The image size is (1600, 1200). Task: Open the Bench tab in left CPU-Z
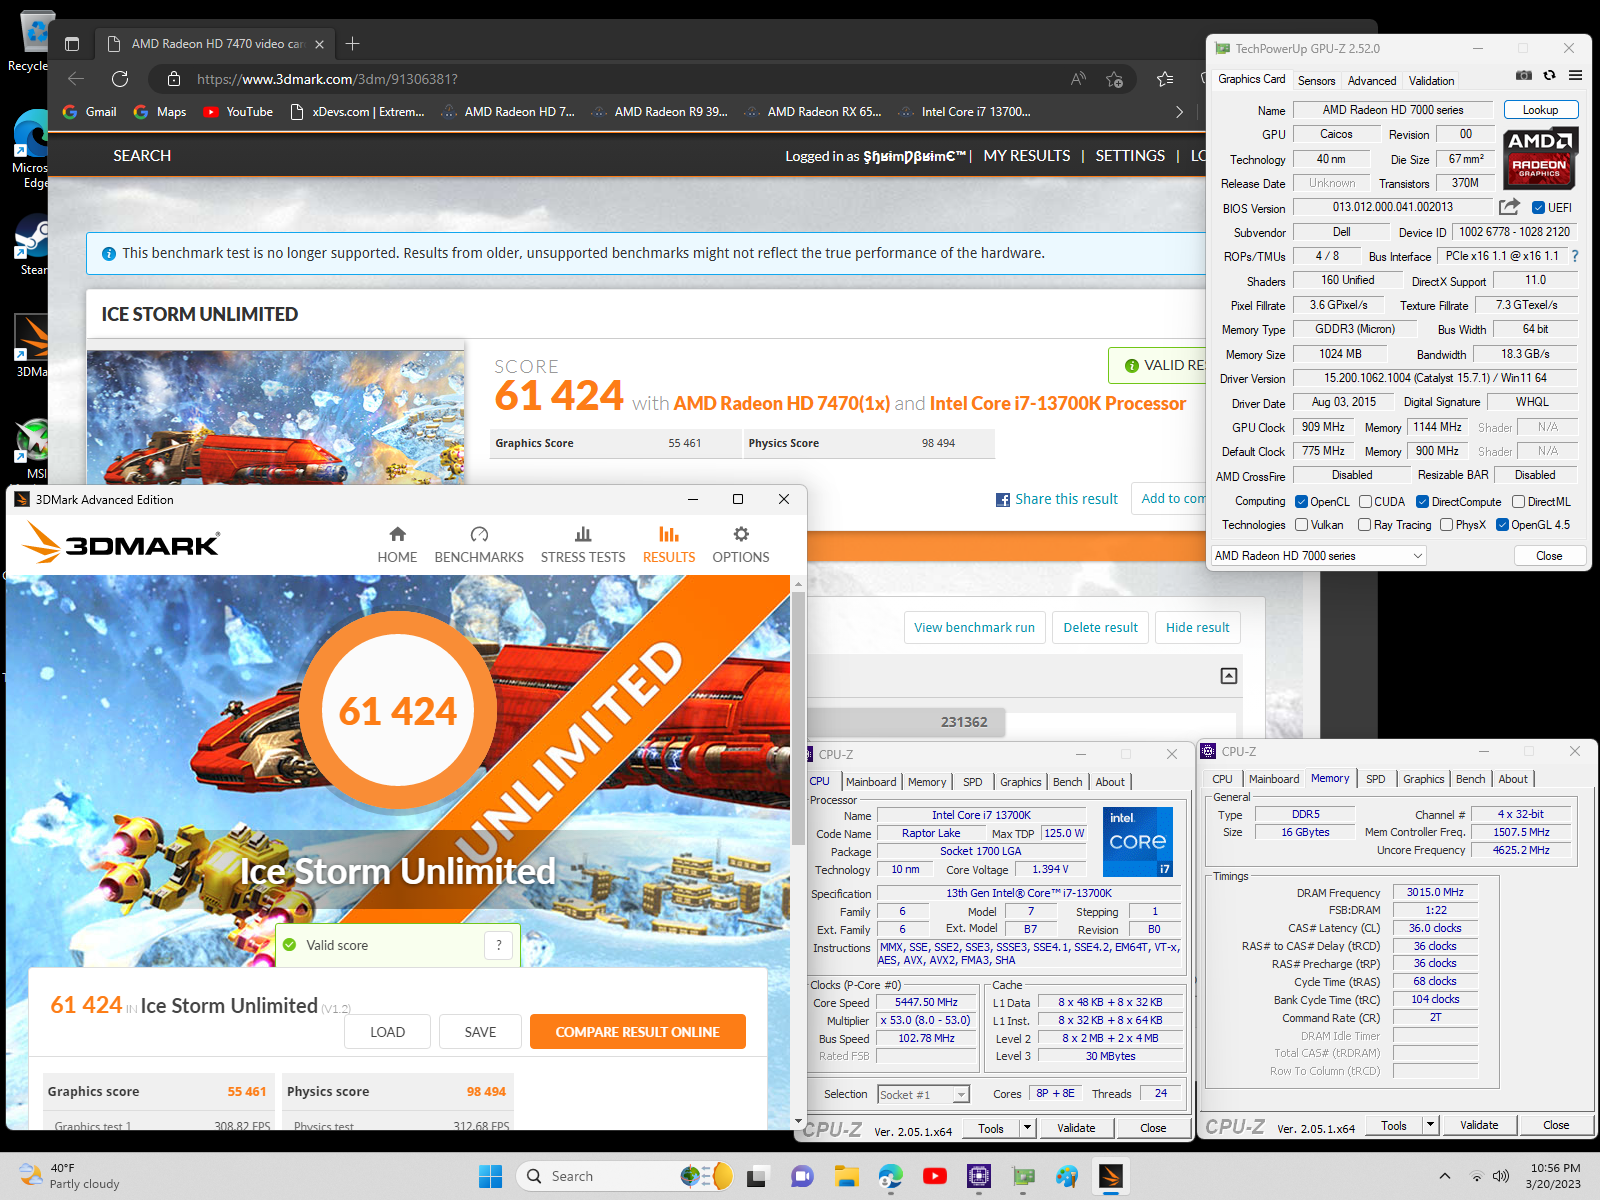[1067, 782]
